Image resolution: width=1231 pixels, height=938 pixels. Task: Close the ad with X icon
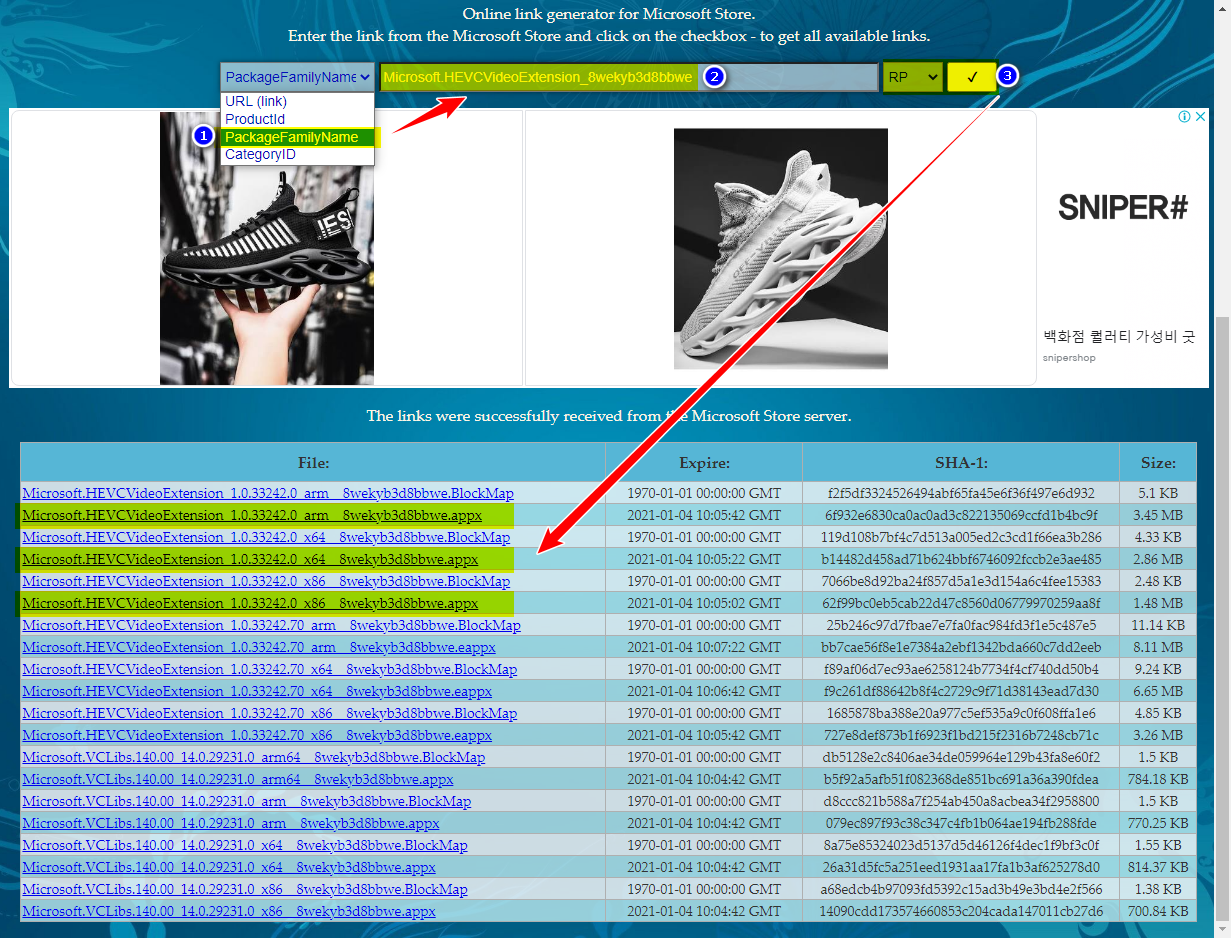tap(1199, 117)
